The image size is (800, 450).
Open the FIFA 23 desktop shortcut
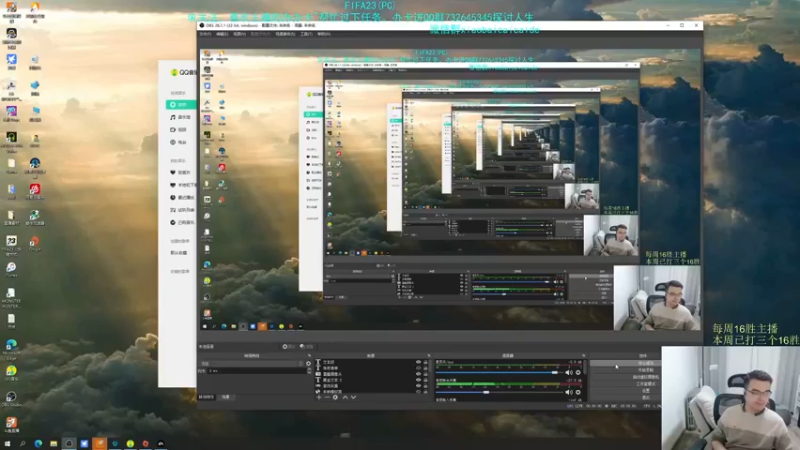(11, 244)
